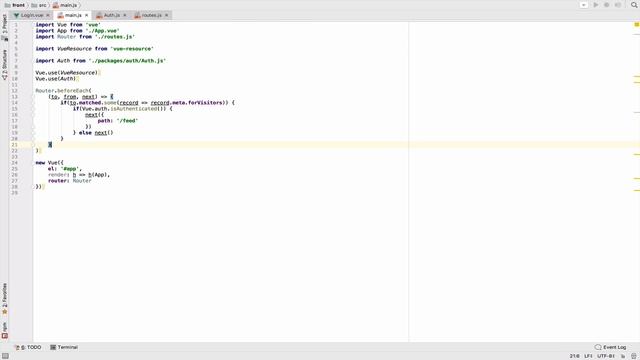Change line separator LF in status bar
640x360 pixels.
point(588,356)
